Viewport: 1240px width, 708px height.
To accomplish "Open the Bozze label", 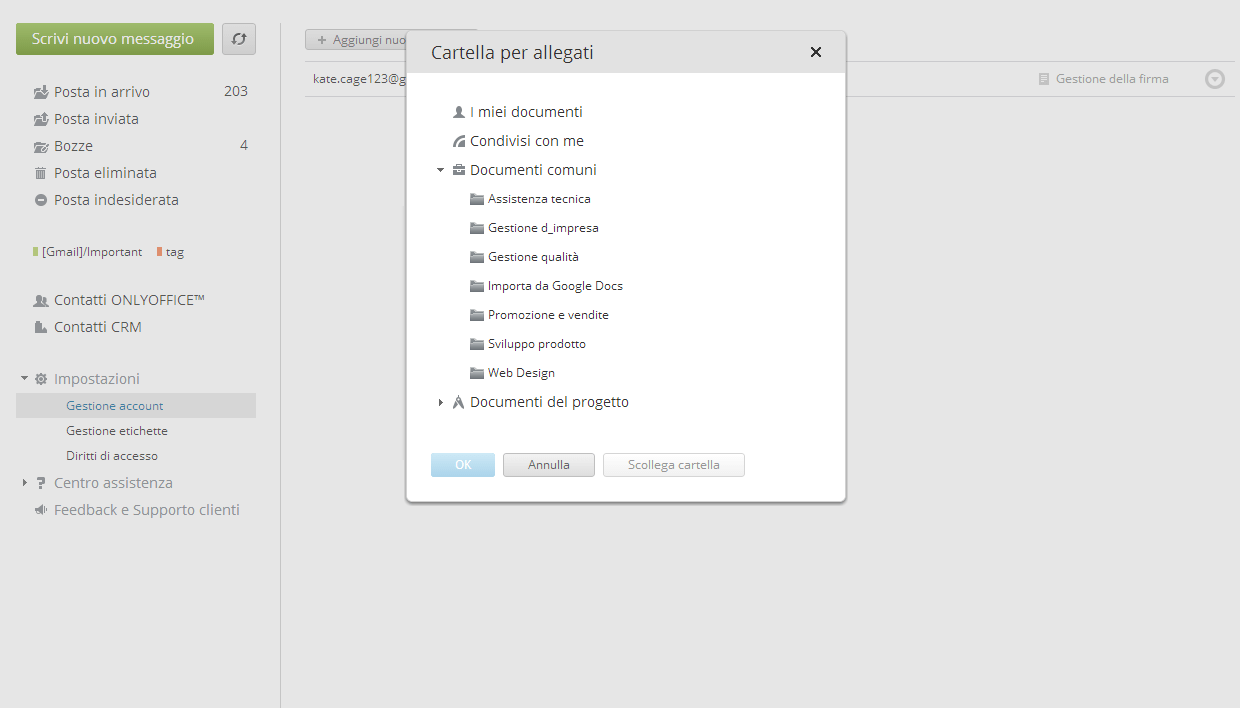I will (x=73, y=146).
